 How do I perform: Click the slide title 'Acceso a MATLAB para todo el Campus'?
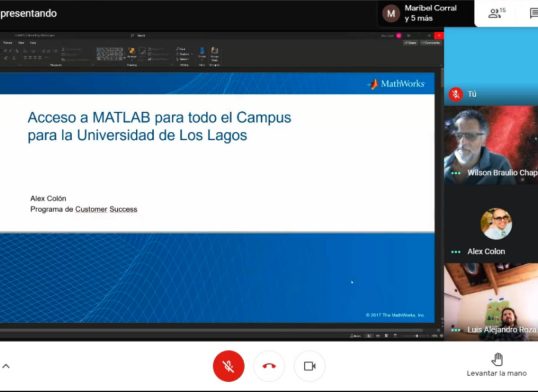tap(159, 117)
